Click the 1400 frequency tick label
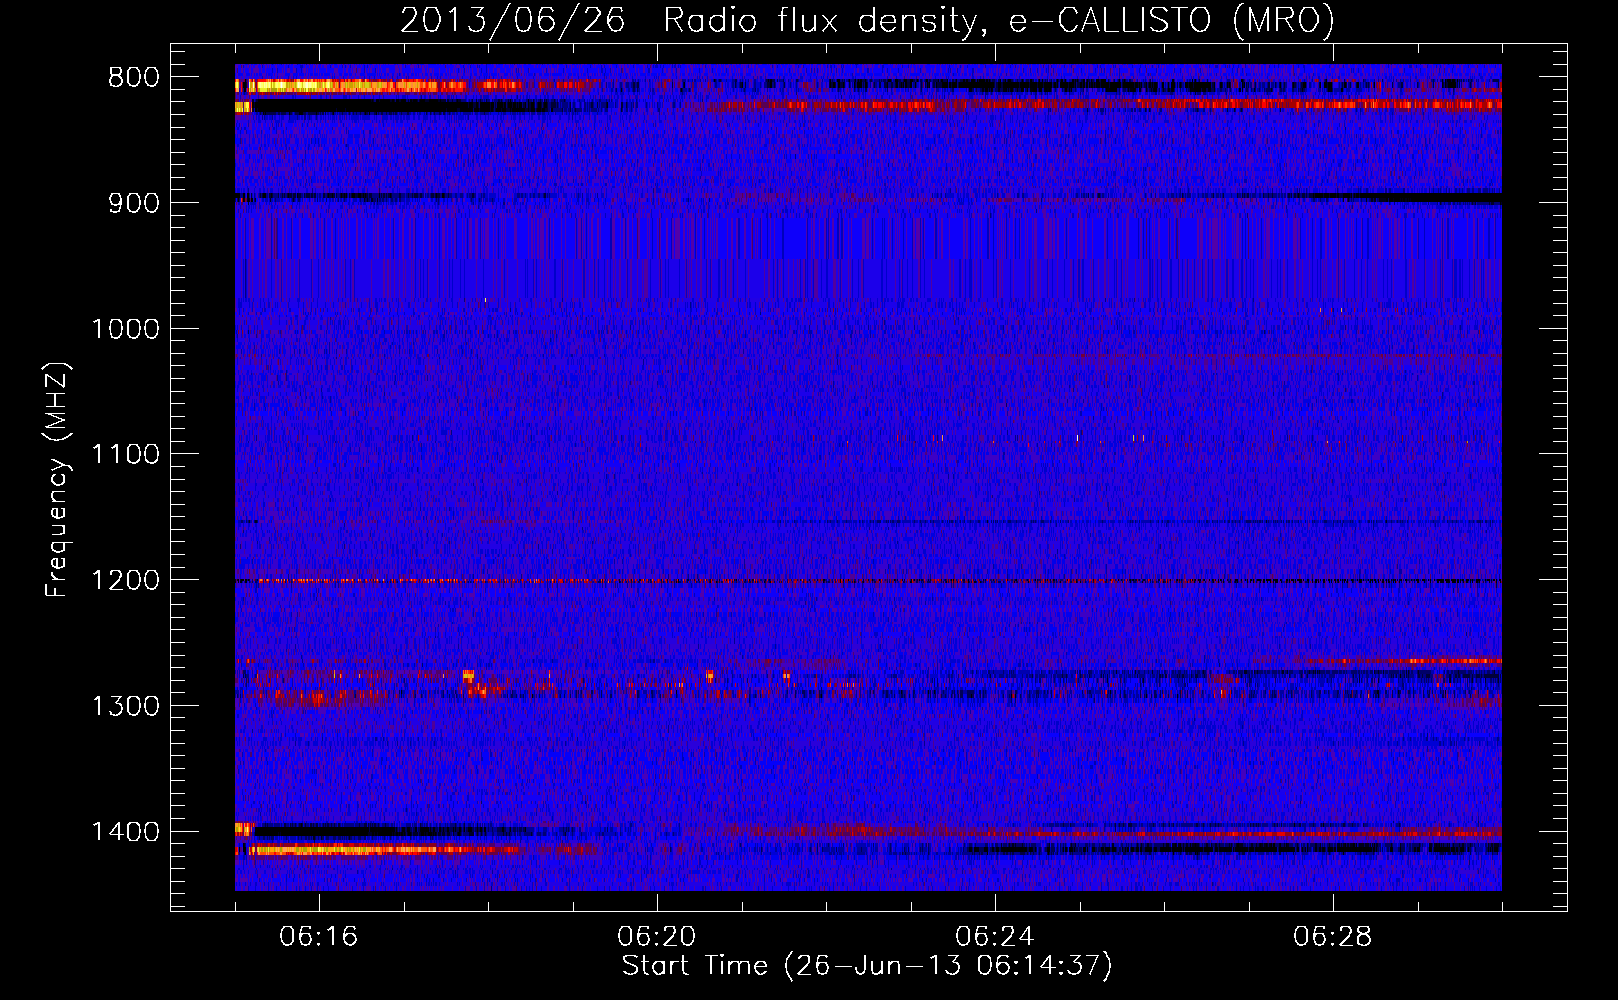Image resolution: width=1618 pixels, height=1000 pixels. pyautogui.click(x=125, y=832)
